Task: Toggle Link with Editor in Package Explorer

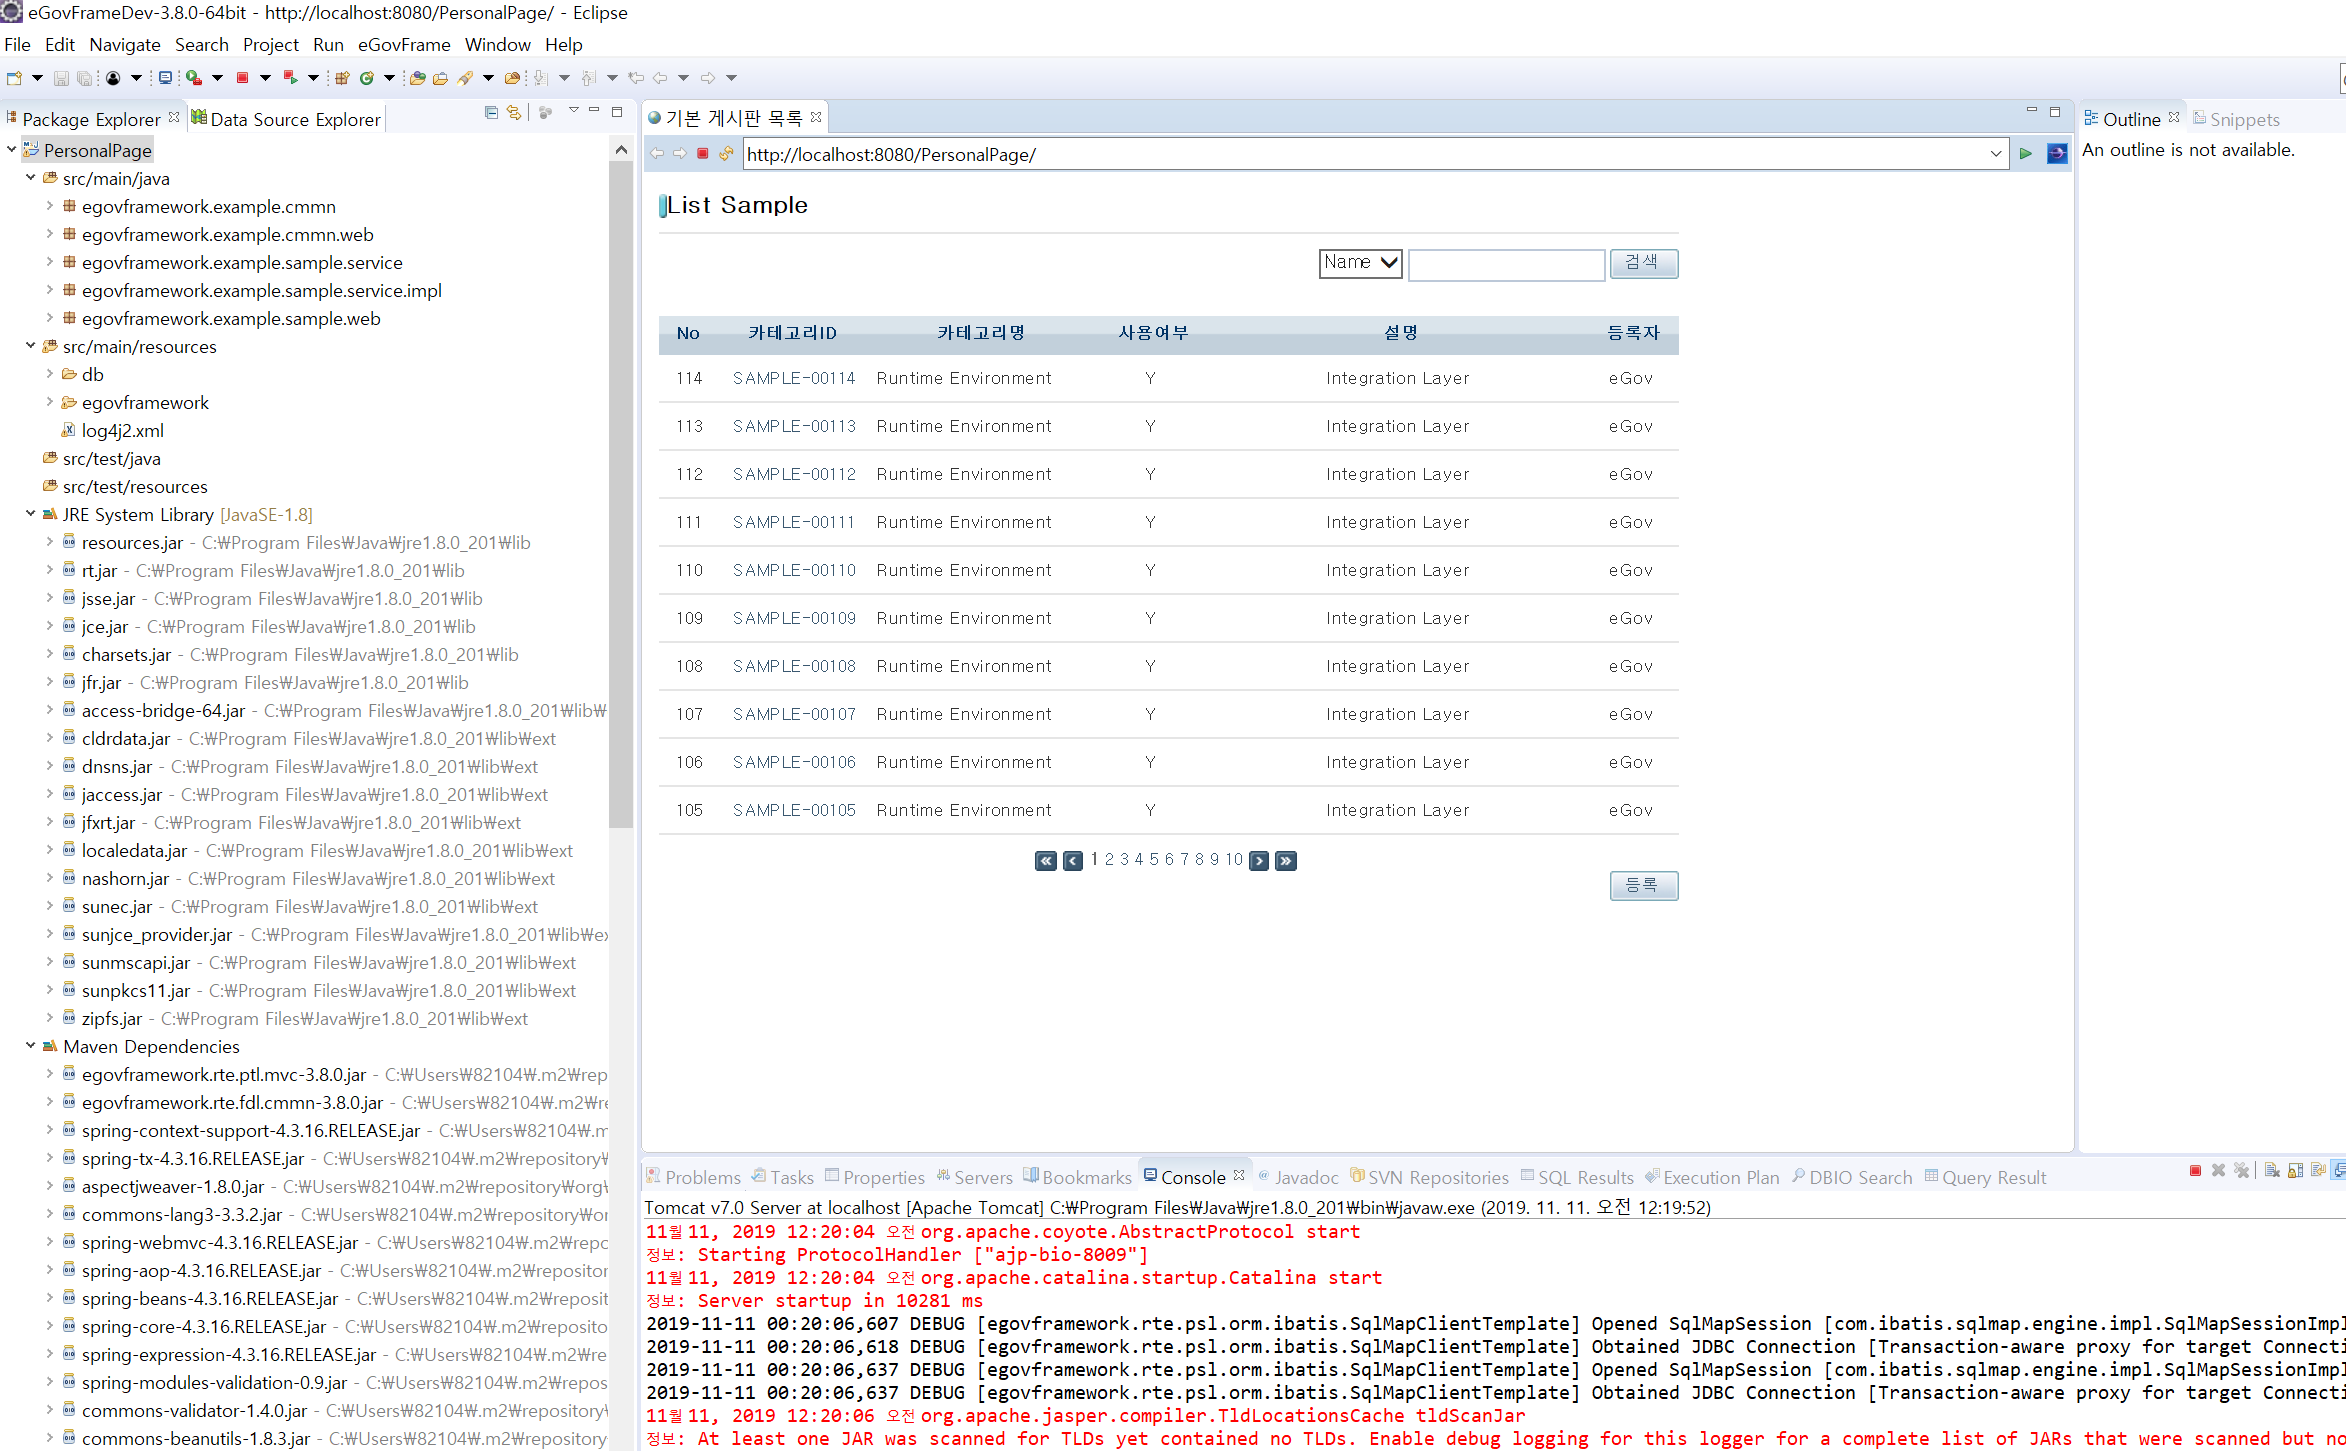Action: pyautogui.click(x=514, y=113)
